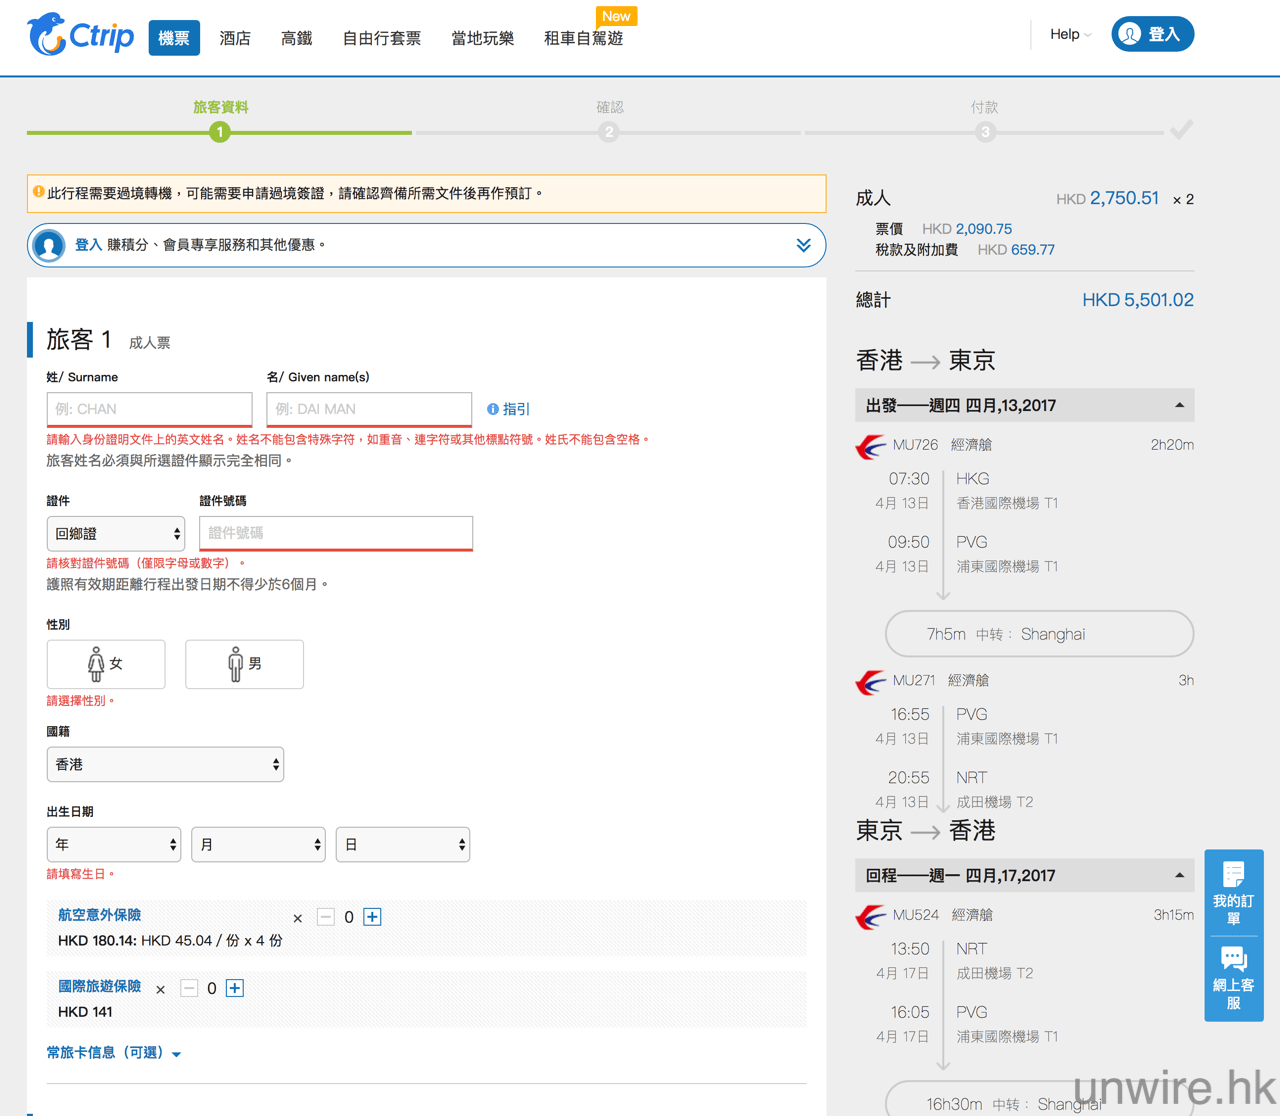Viewport: 1280px width, 1116px height.
Task: Click the Surname input field
Action: coord(149,409)
